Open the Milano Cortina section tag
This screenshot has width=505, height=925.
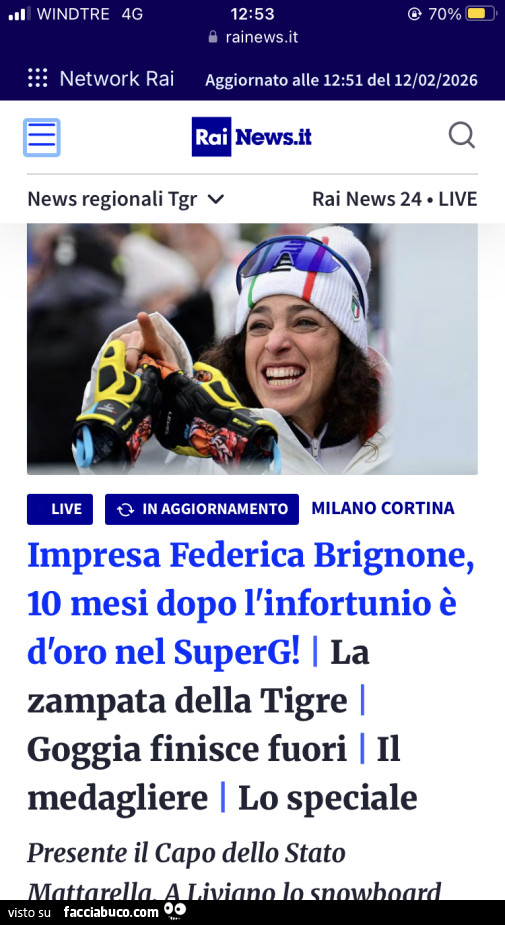[x=383, y=508]
